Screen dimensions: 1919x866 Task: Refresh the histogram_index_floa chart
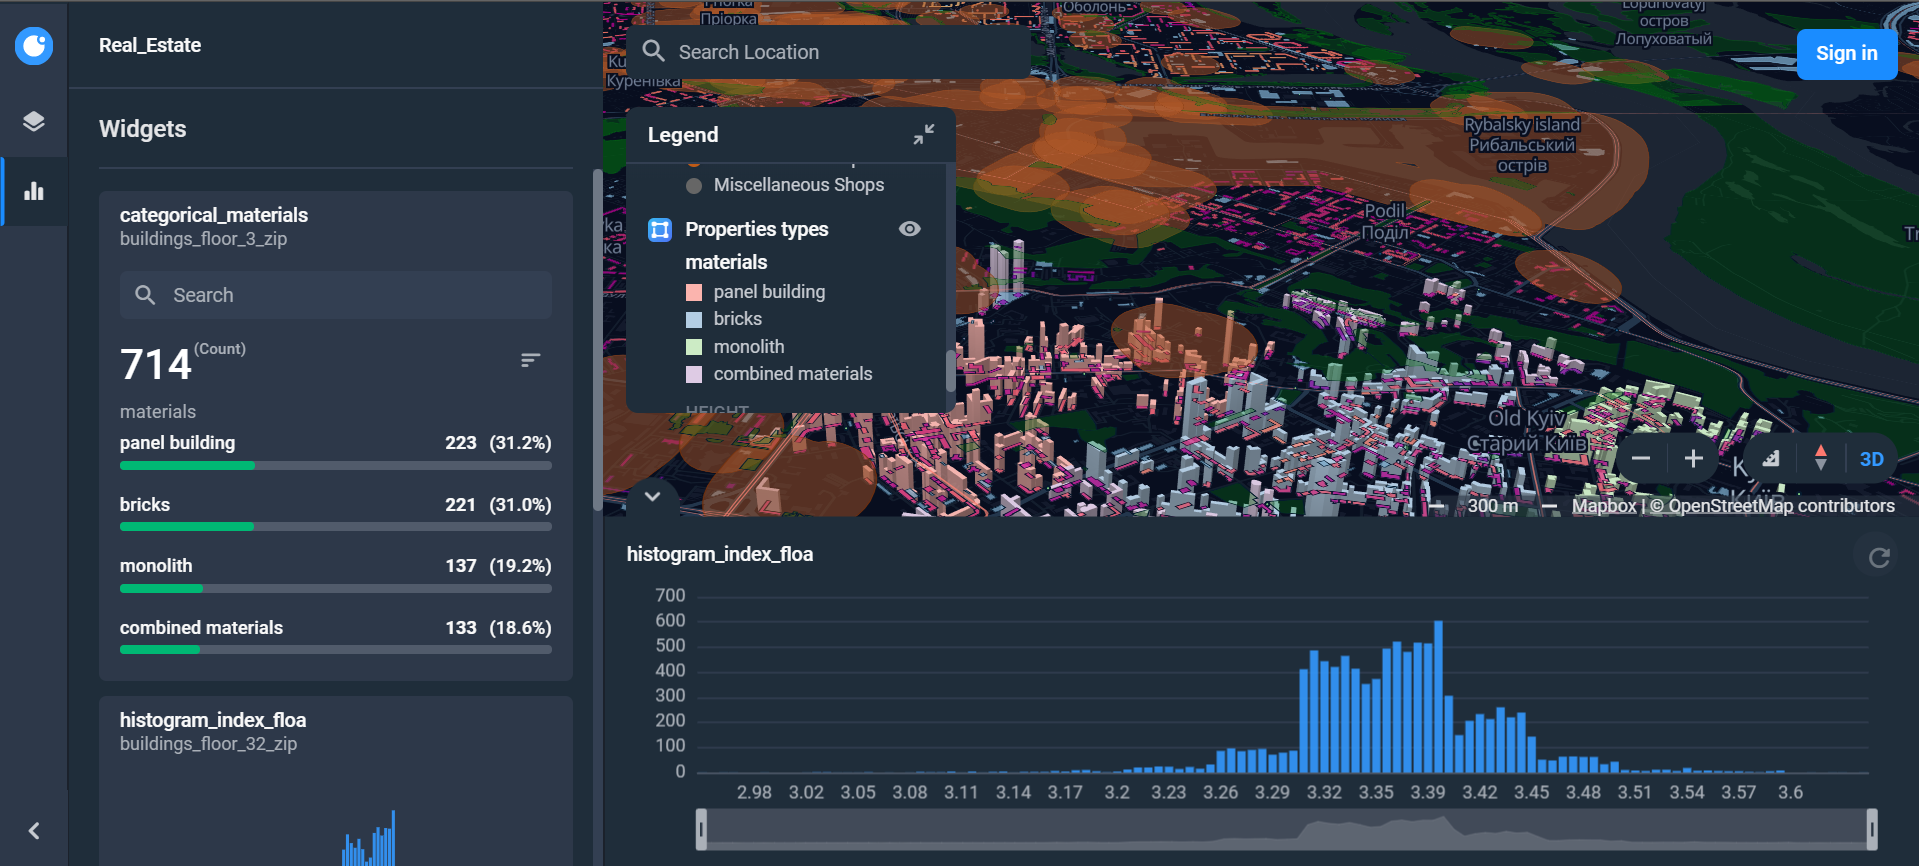pyautogui.click(x=1879, y=557)
